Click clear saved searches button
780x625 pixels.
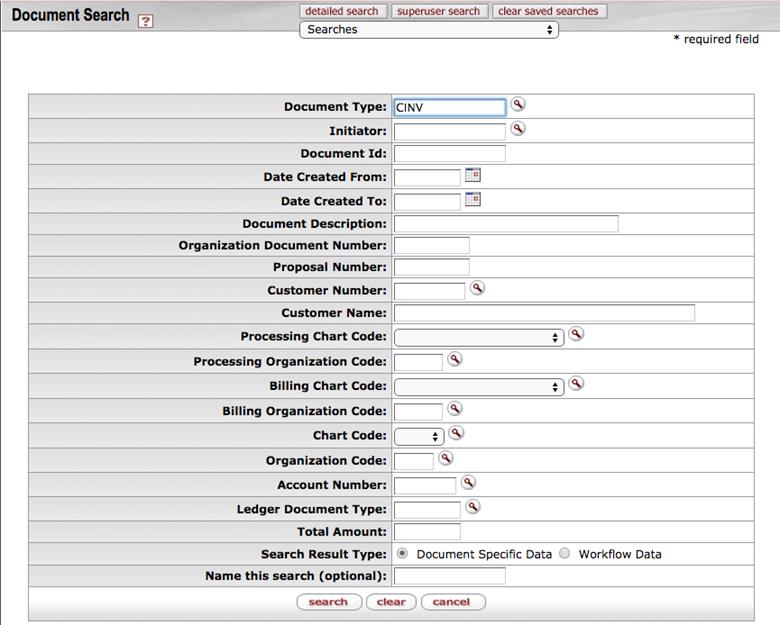click(549, 11)
